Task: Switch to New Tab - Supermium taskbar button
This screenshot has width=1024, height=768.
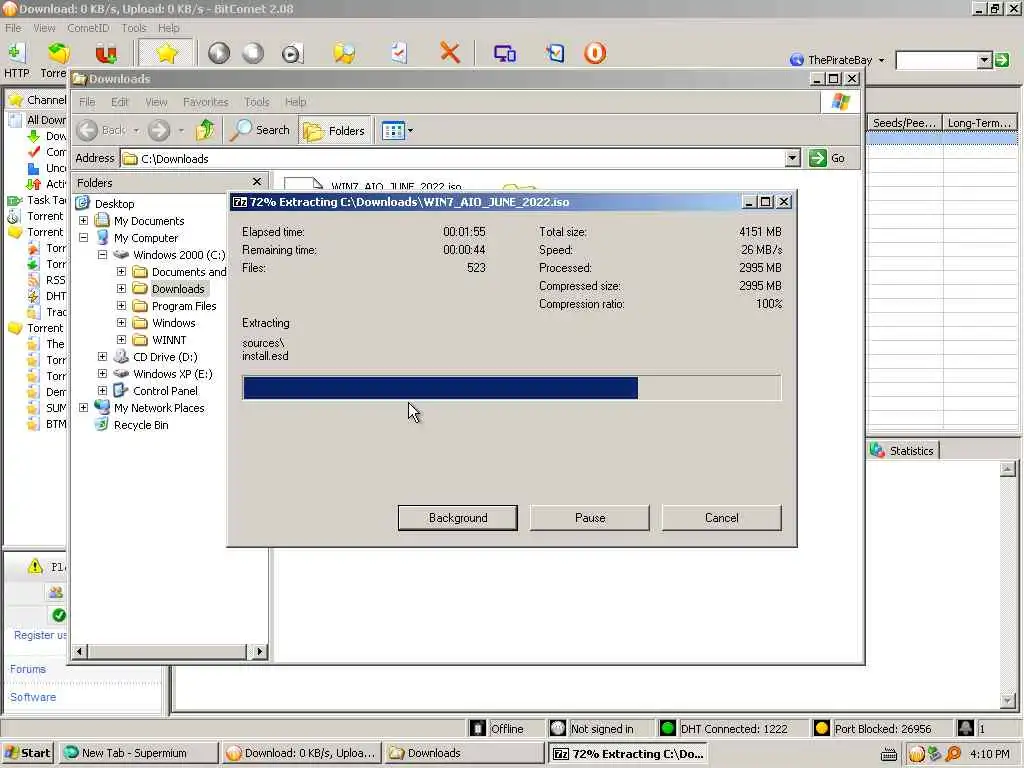Action: tap(138, 754)
